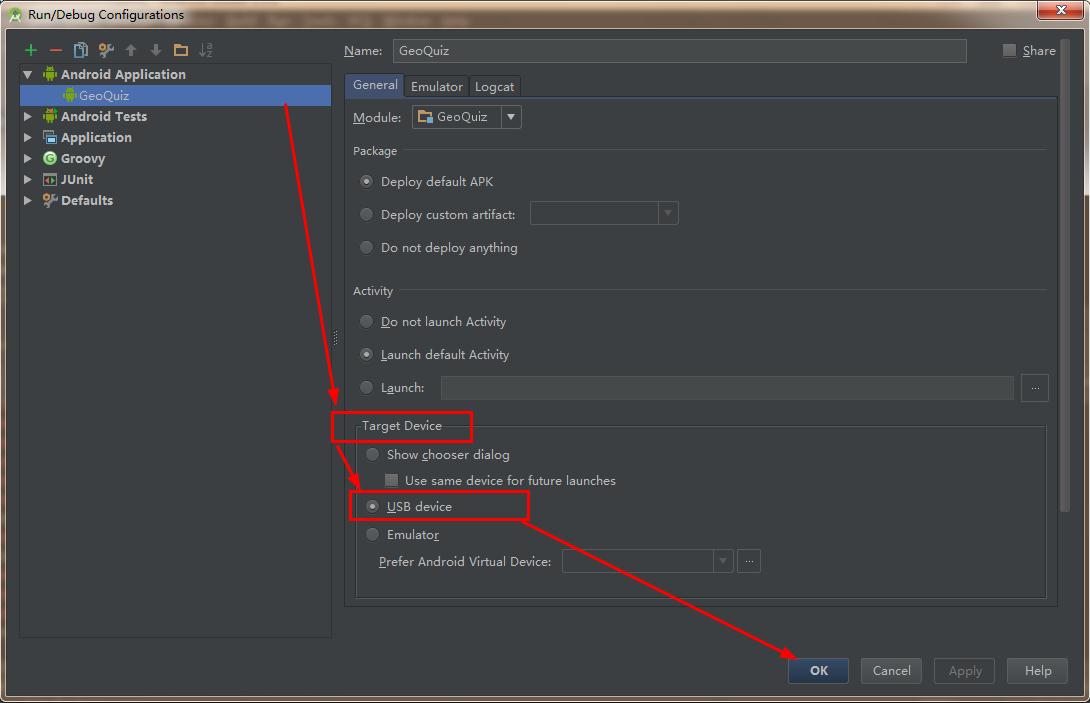Click the Cancel button
This screenshot has width=1090, height=703.
[x=891, y=670]
